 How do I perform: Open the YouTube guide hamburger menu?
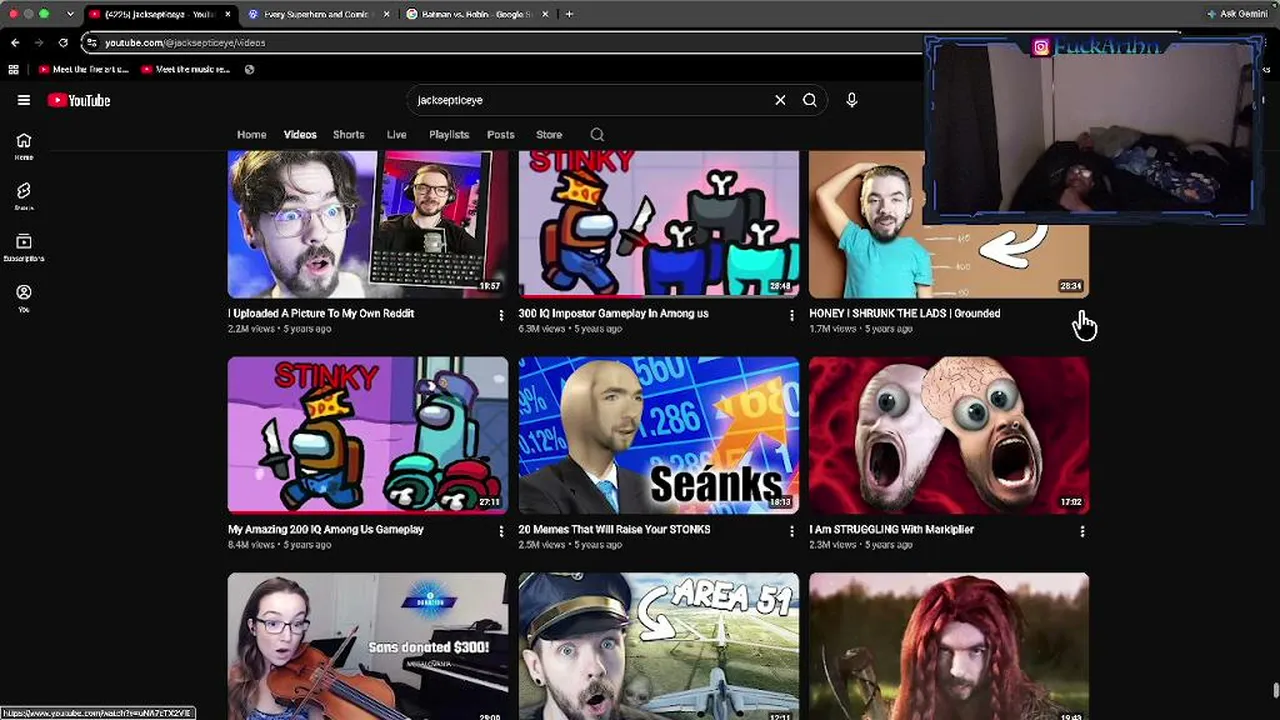pyautogui.click(x=24, y=100)
